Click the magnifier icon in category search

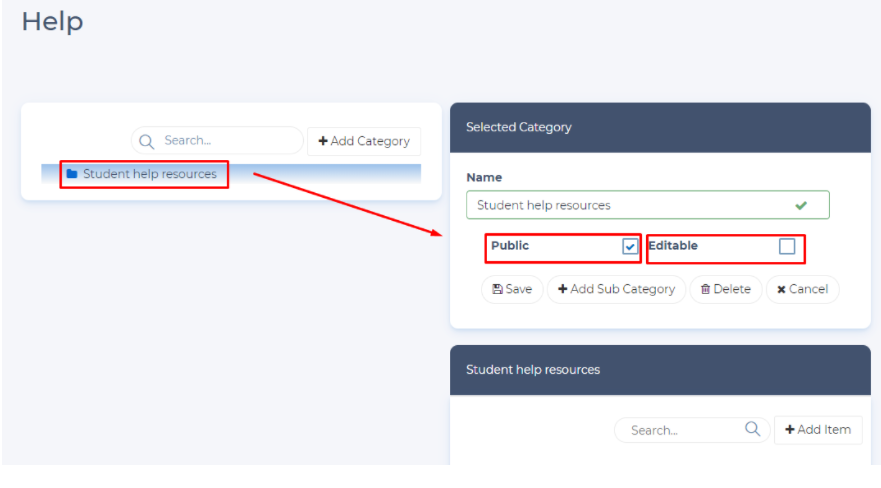tap(146, 141)
